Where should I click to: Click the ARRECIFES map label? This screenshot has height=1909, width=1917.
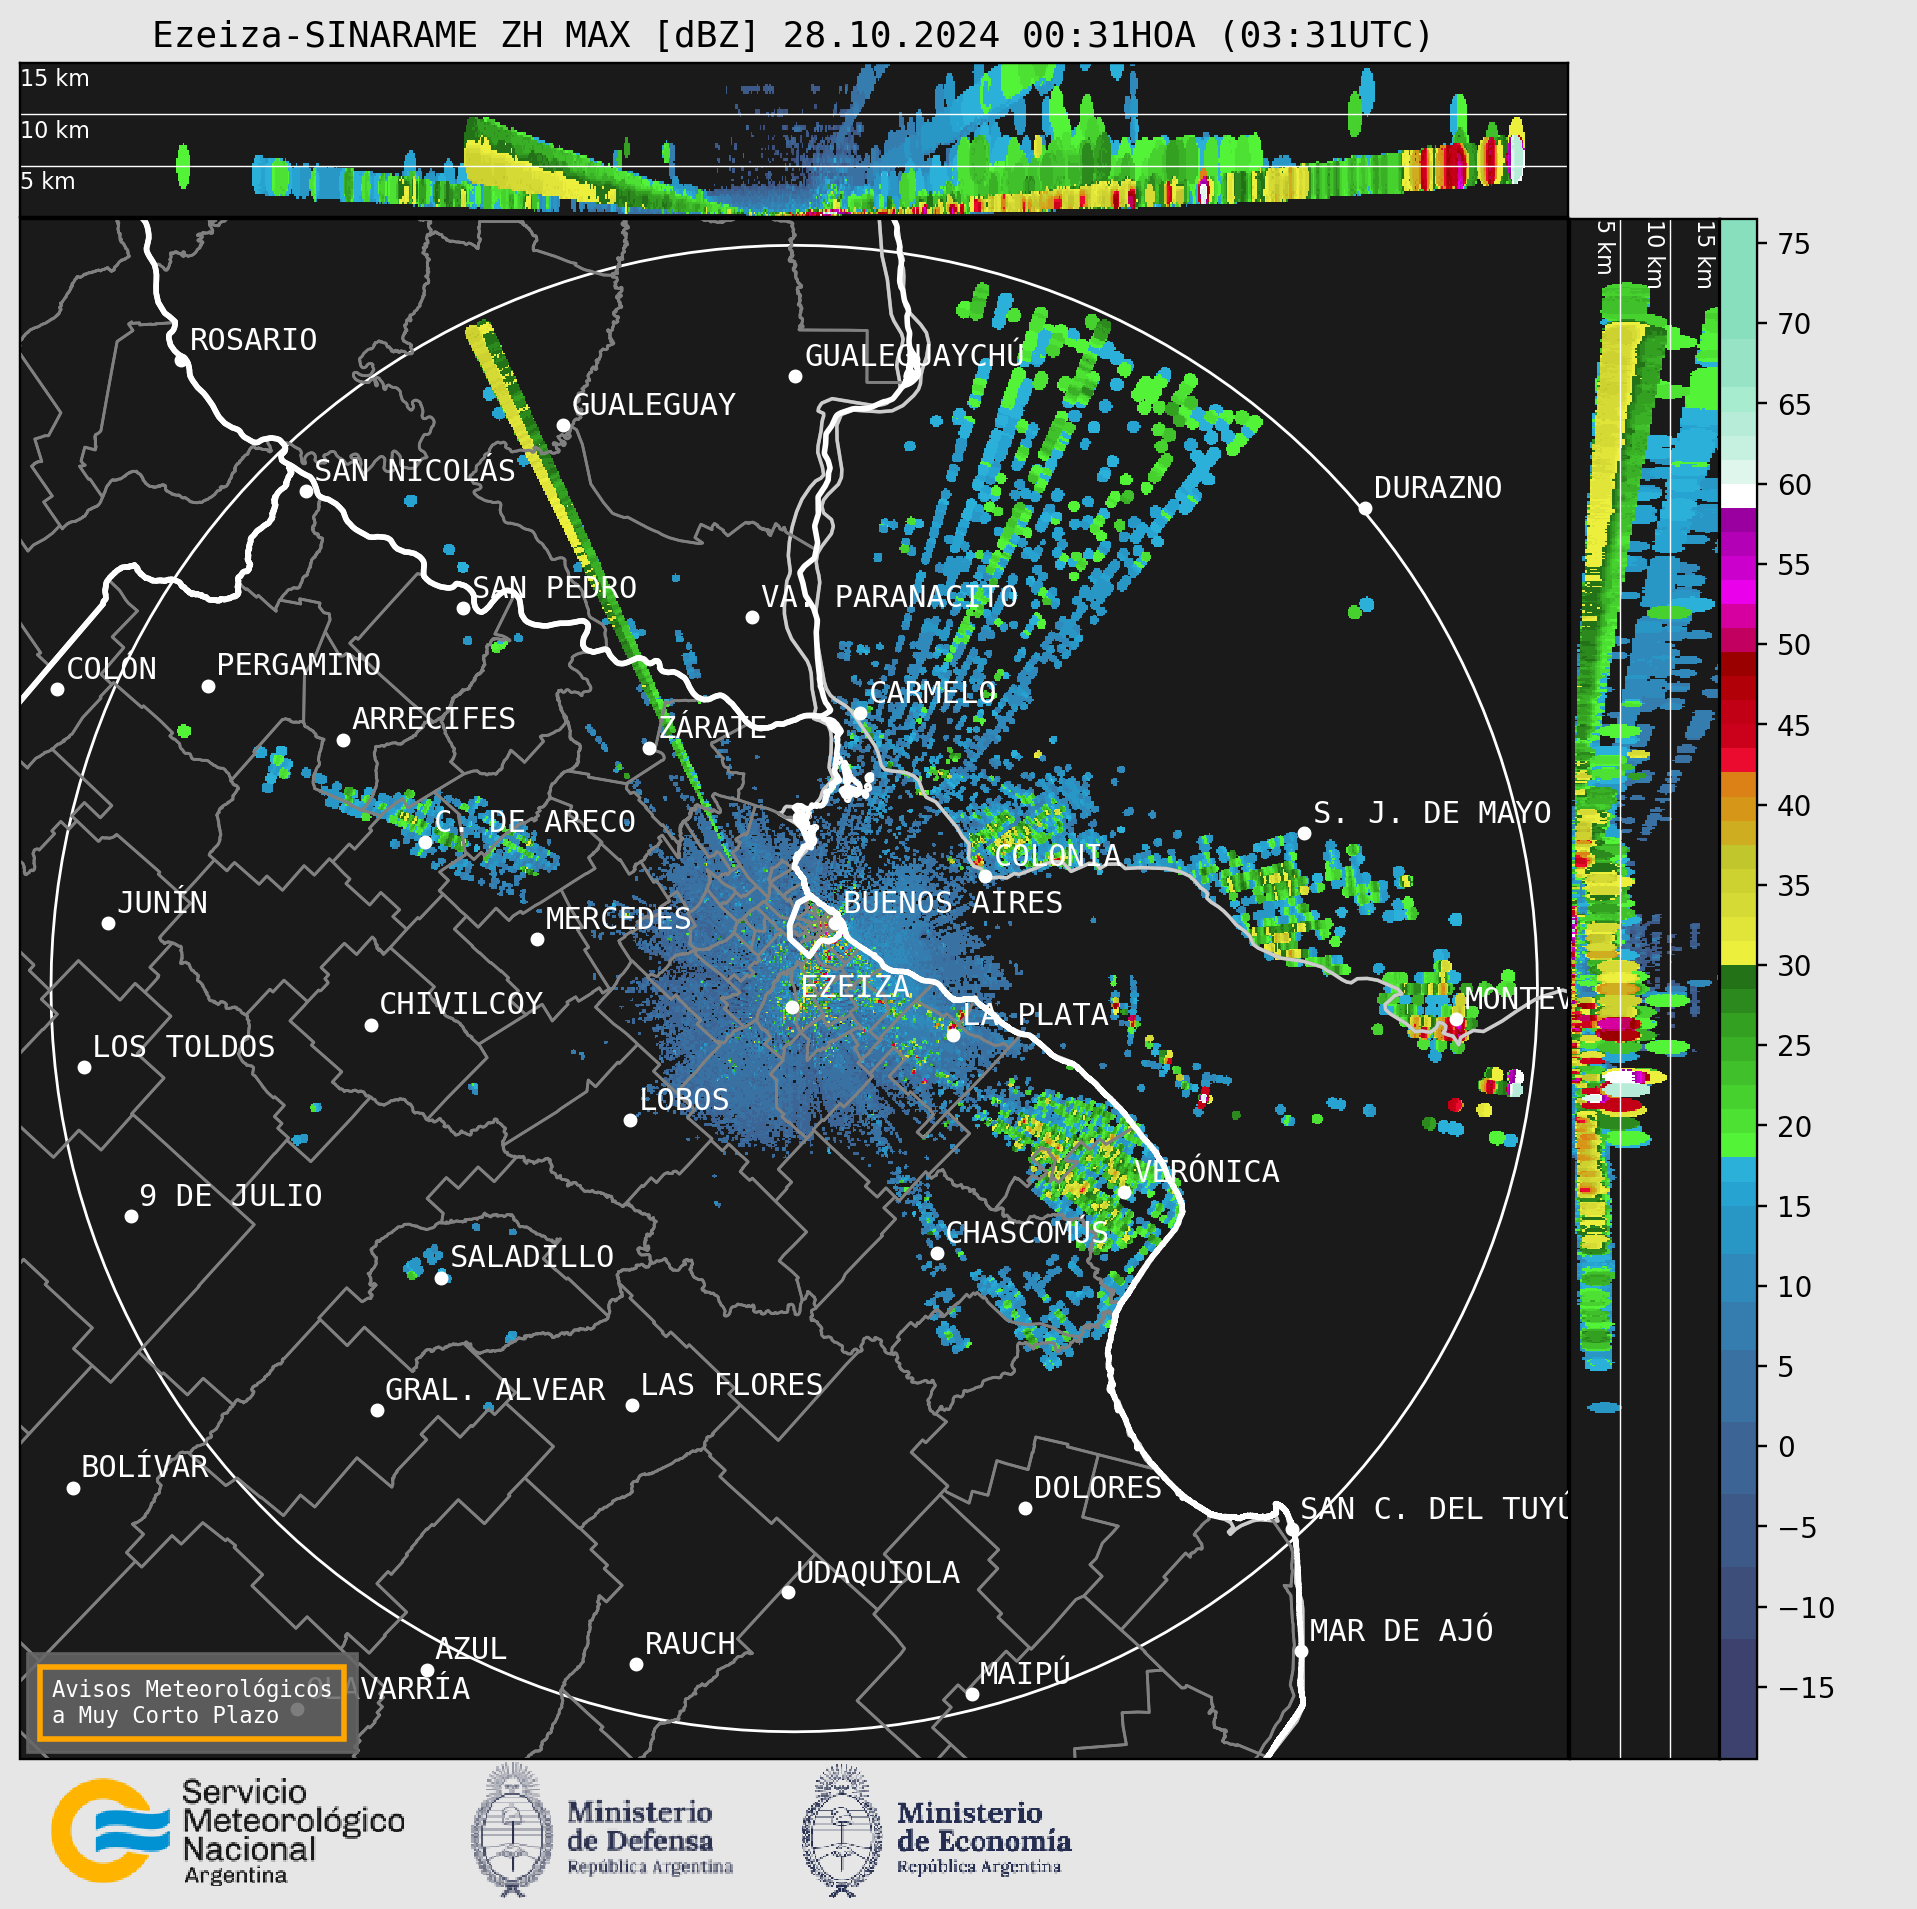(434, 718)
